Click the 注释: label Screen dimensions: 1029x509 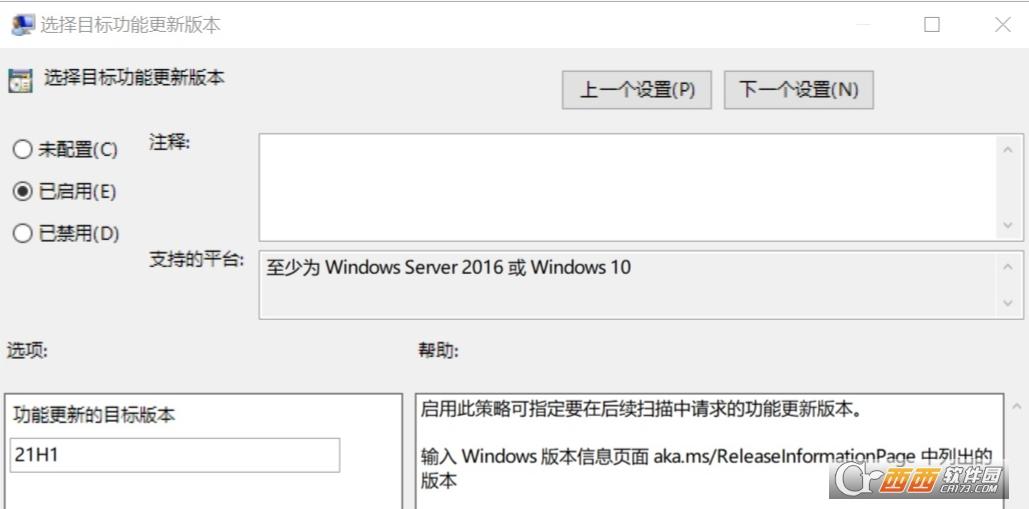(169, 142)
